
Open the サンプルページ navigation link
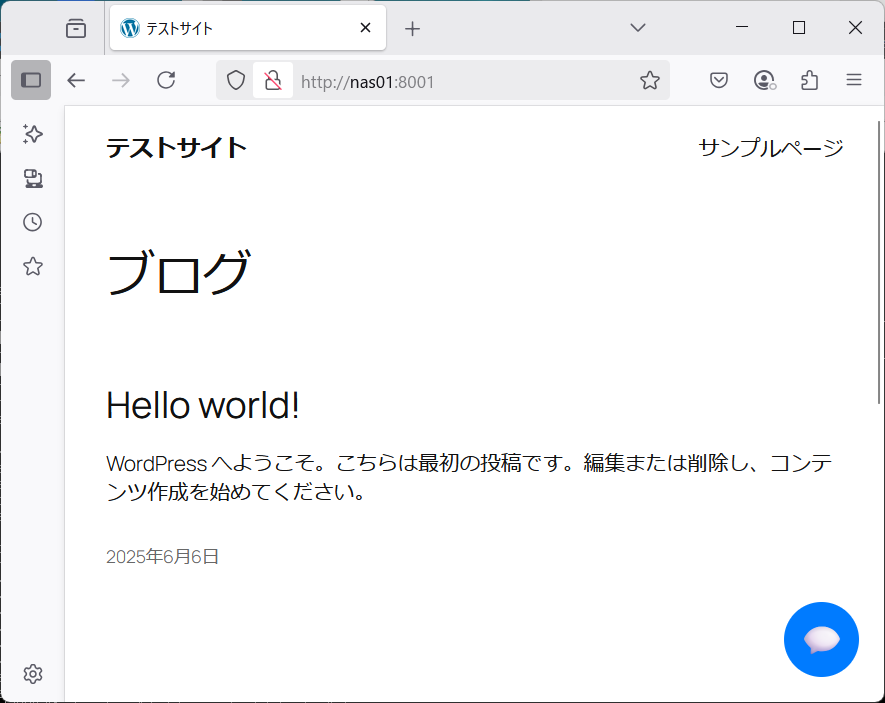pyautogui.click(x=771, y=148)
